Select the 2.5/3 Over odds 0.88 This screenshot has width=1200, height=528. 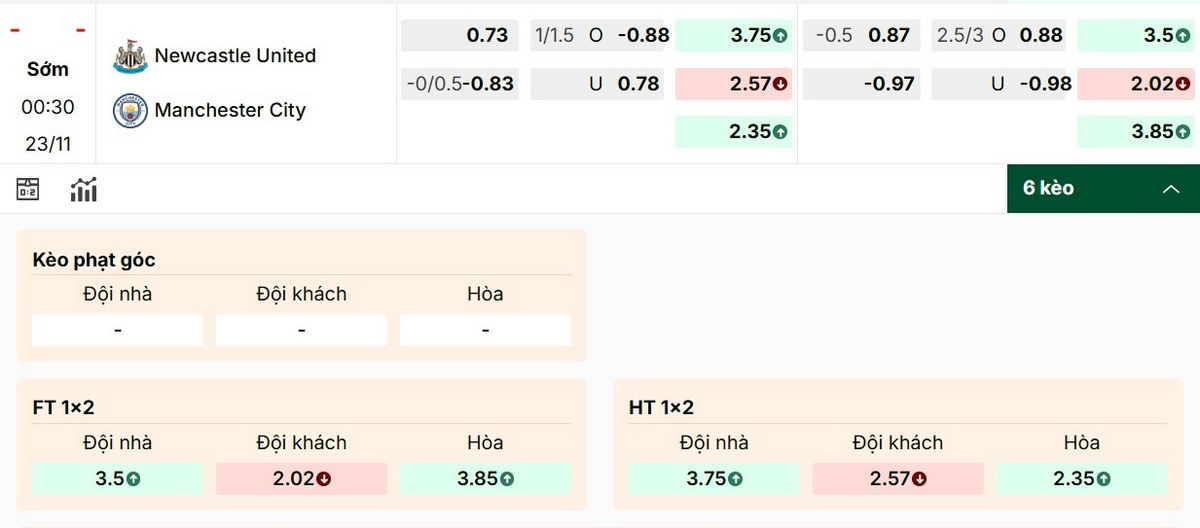[x=998, y=36]
